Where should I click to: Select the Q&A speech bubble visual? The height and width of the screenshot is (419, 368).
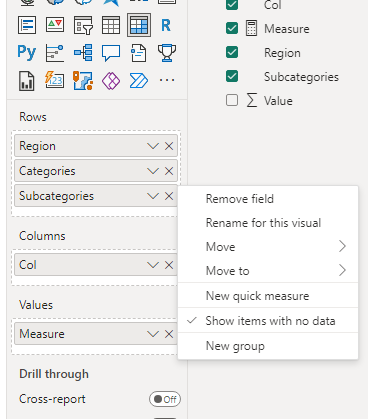(x=111, y=53)
